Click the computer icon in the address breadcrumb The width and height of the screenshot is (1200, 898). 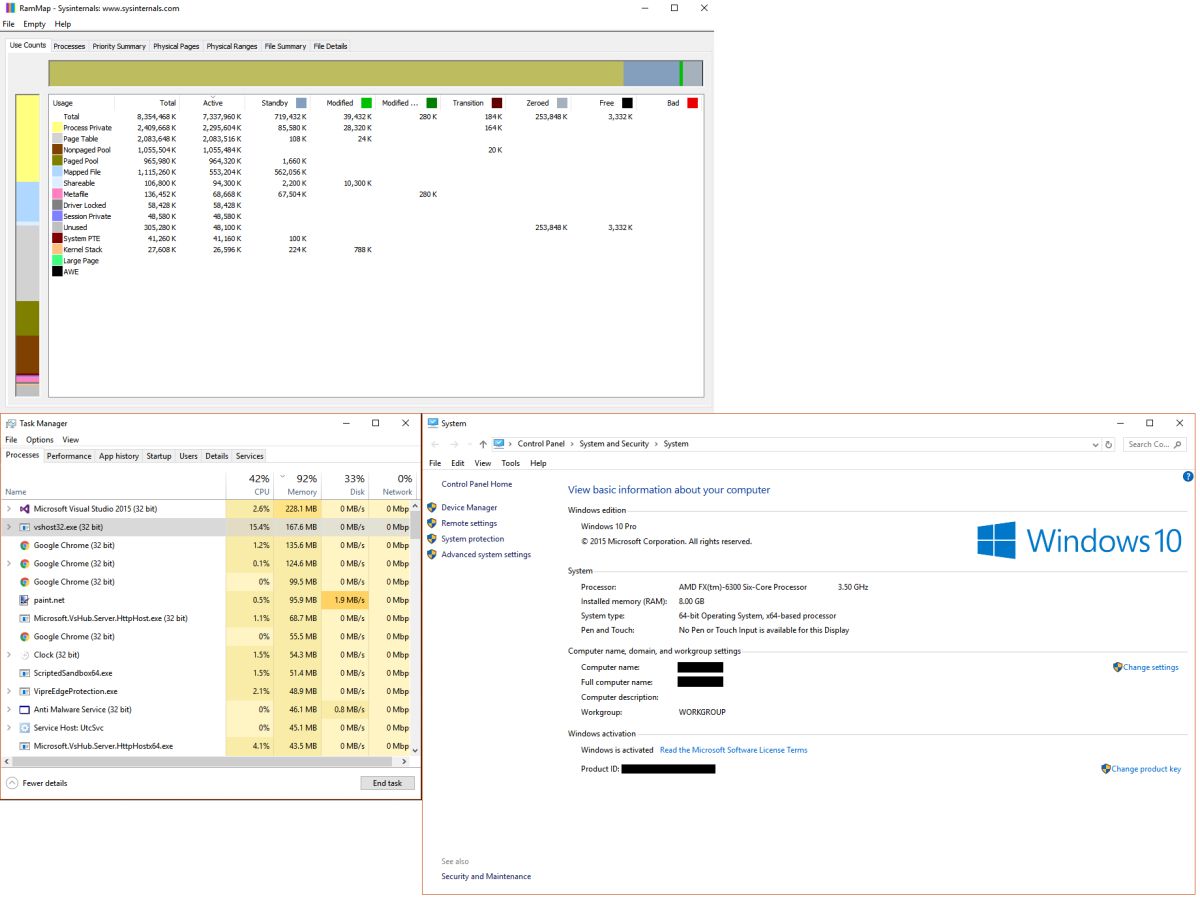499,444
